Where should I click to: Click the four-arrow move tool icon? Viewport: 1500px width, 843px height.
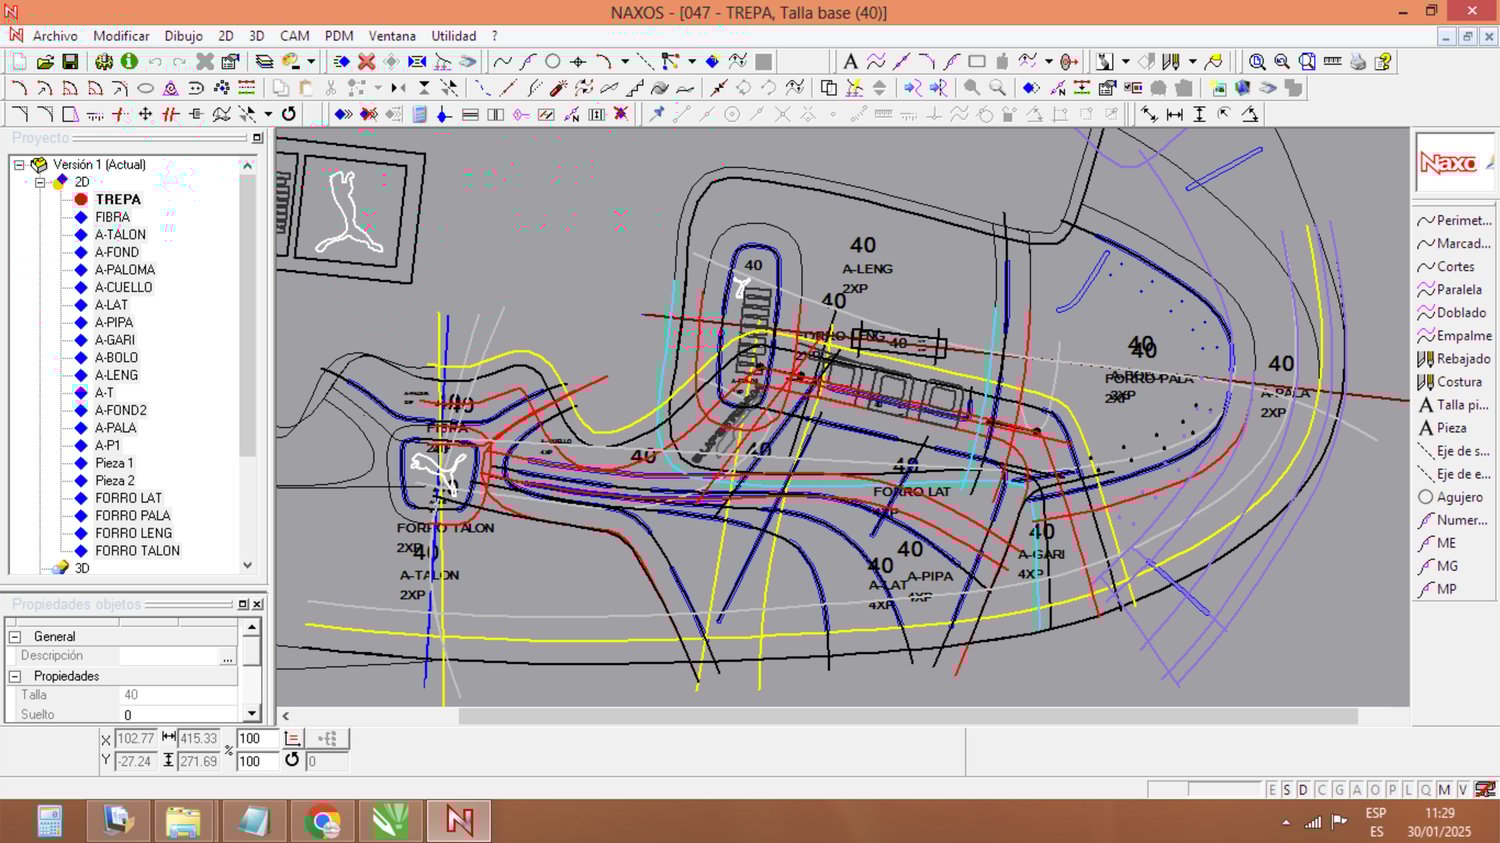click(x=145, y=114)
